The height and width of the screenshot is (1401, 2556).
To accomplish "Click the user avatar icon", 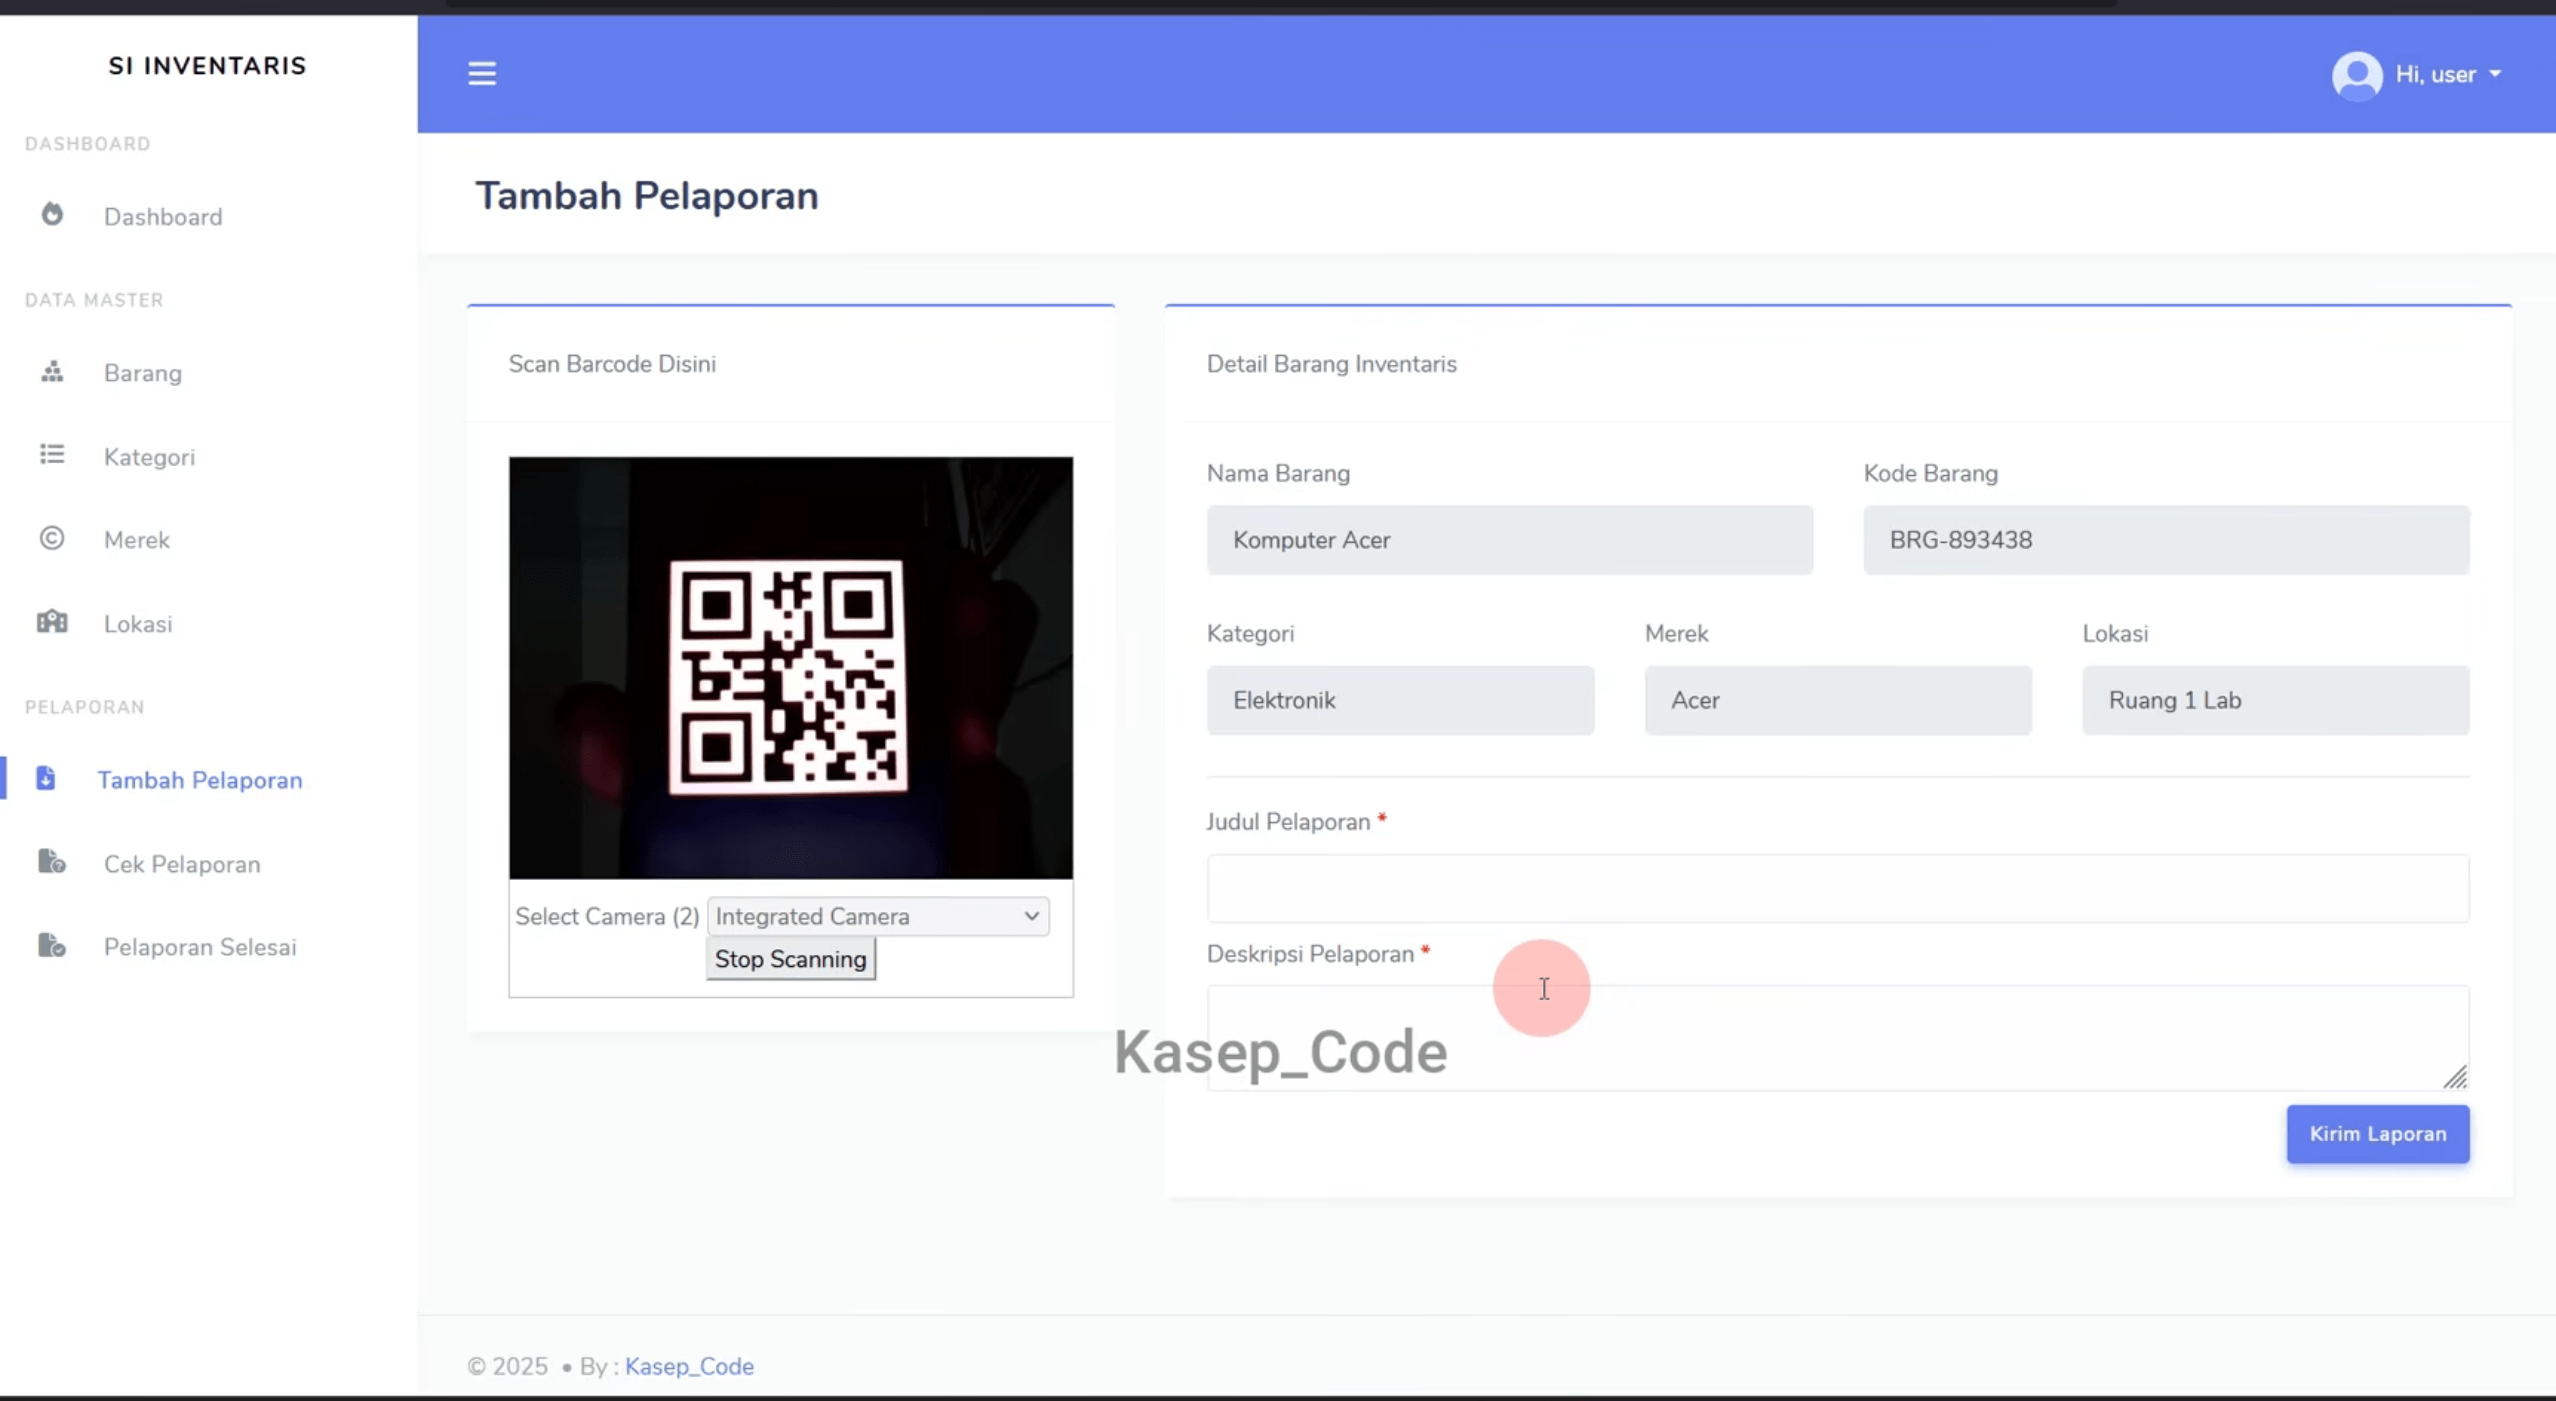I will (2356, 75).
